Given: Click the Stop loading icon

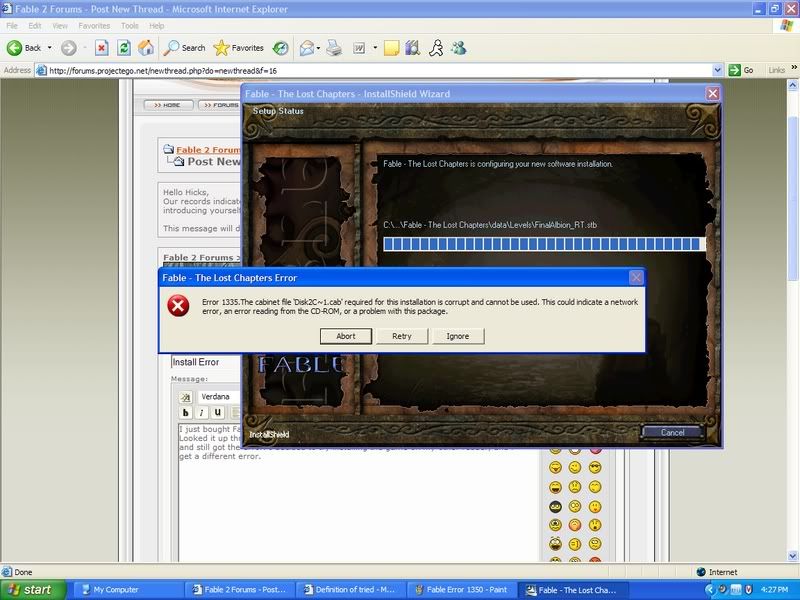Looking at the screenshot, I should (x=102, y=48).
